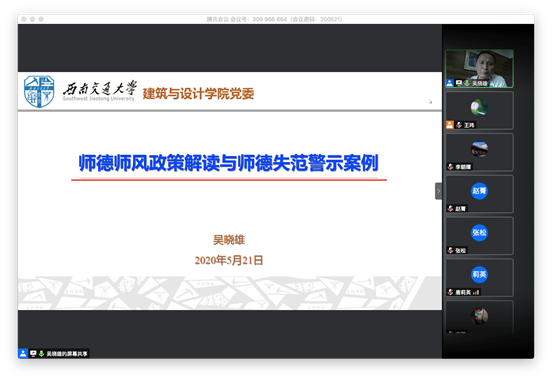Click the orange co-host badge on 王玮's tile
Screen dimensions: 552x380
[x=450, y=125]
